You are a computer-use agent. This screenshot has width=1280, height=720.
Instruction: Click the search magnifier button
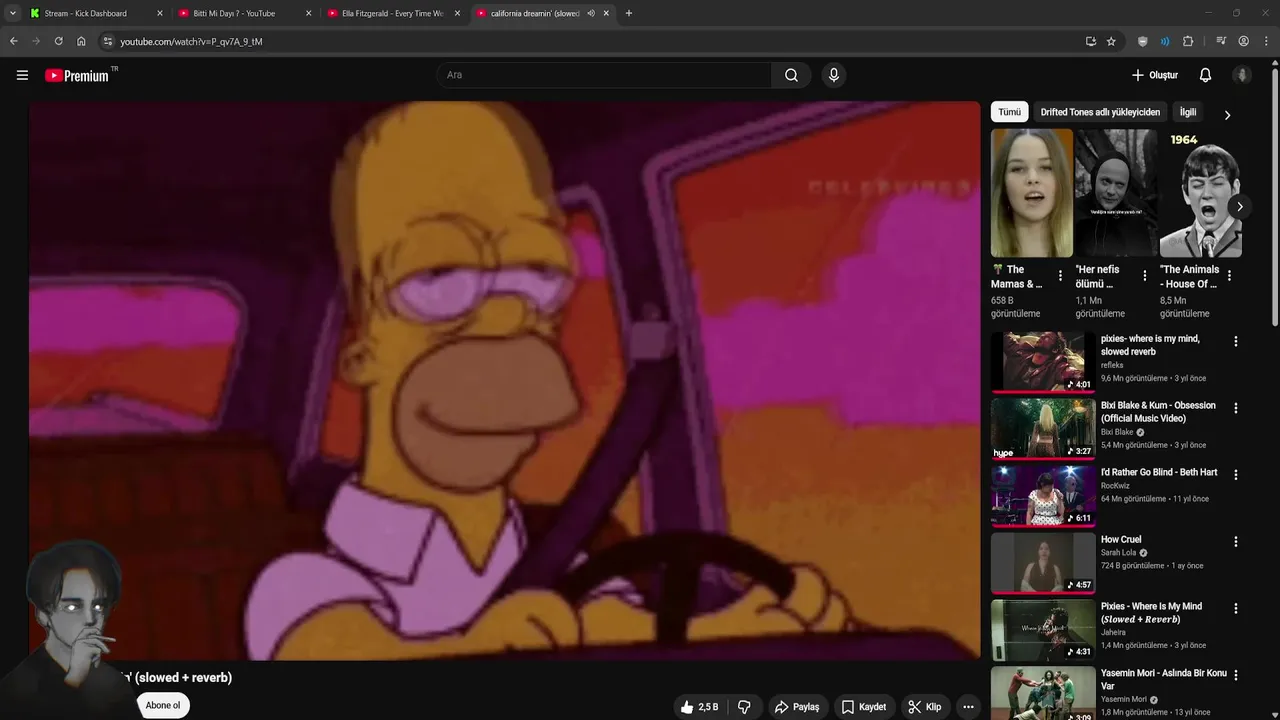pos(791,75)
